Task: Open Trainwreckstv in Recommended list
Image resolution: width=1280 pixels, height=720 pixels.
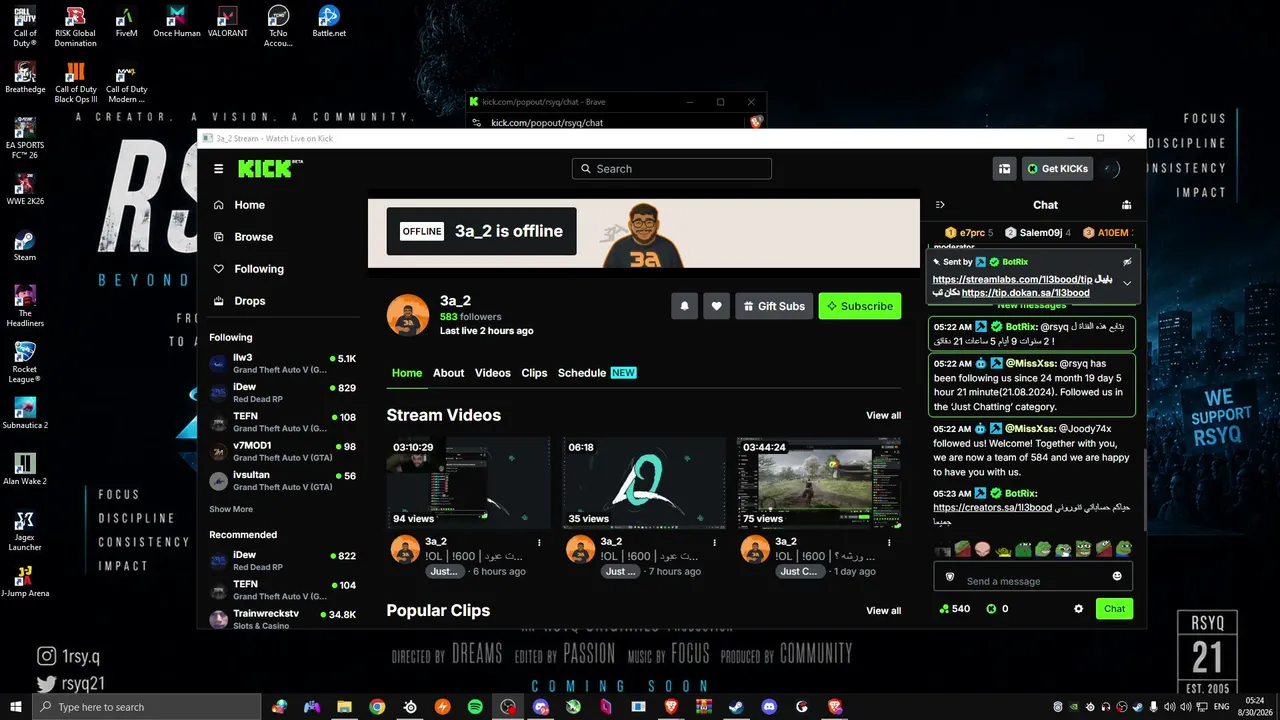Action: click(283, 619)
